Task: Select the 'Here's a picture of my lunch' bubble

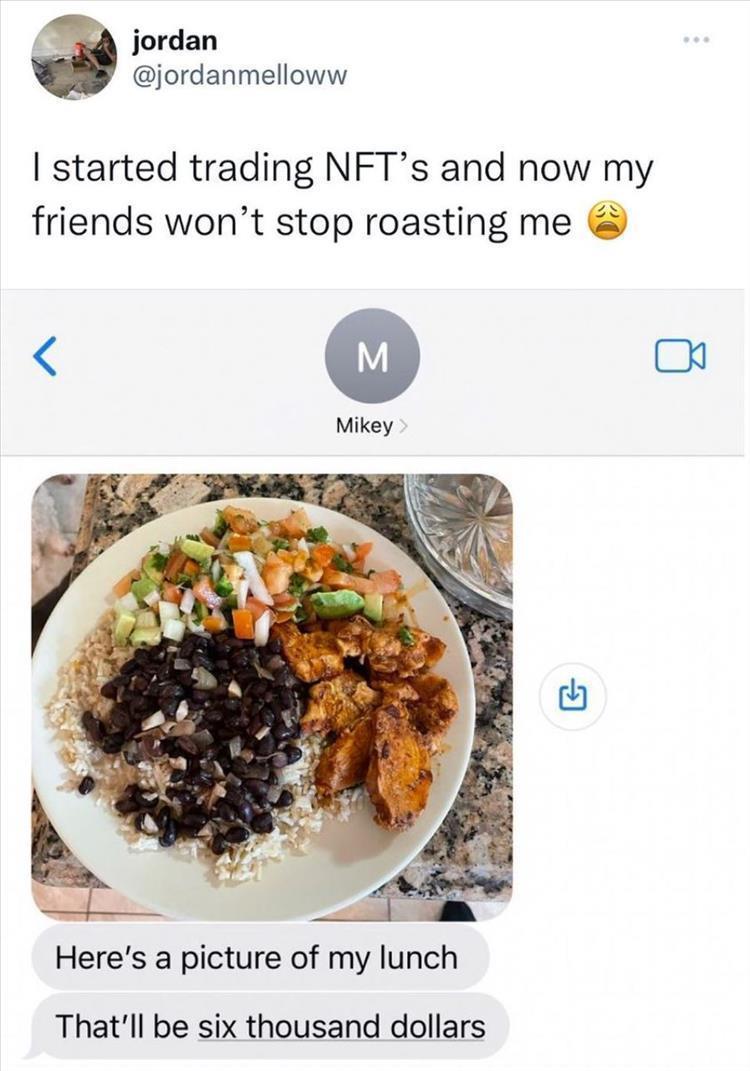Action: pyautogui.click(x=260, y=957)
